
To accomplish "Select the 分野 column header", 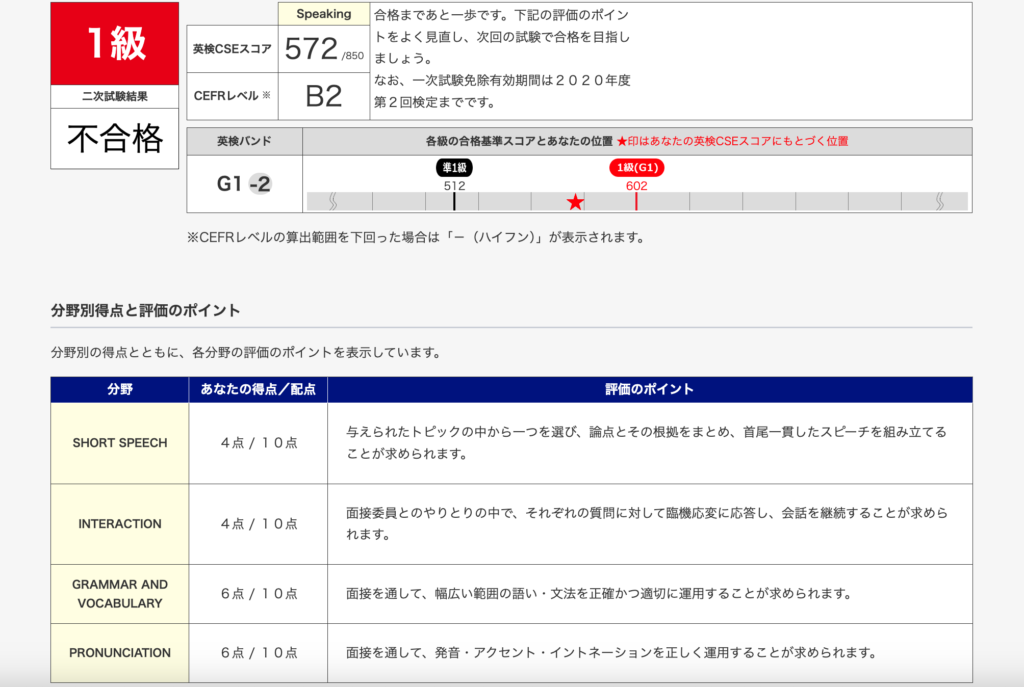I will point(119,389).
